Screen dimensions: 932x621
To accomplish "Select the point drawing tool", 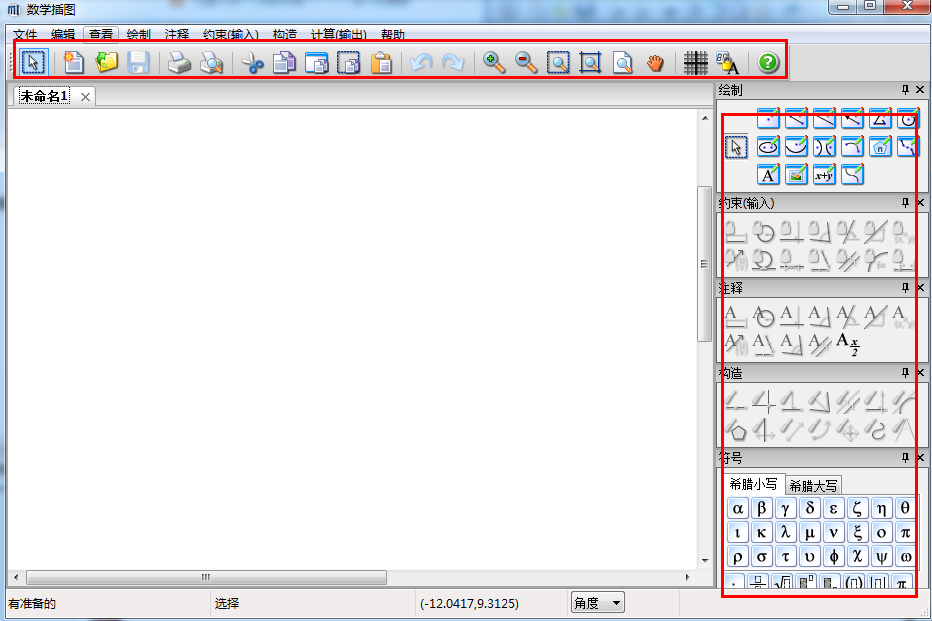I will (768, 118).
